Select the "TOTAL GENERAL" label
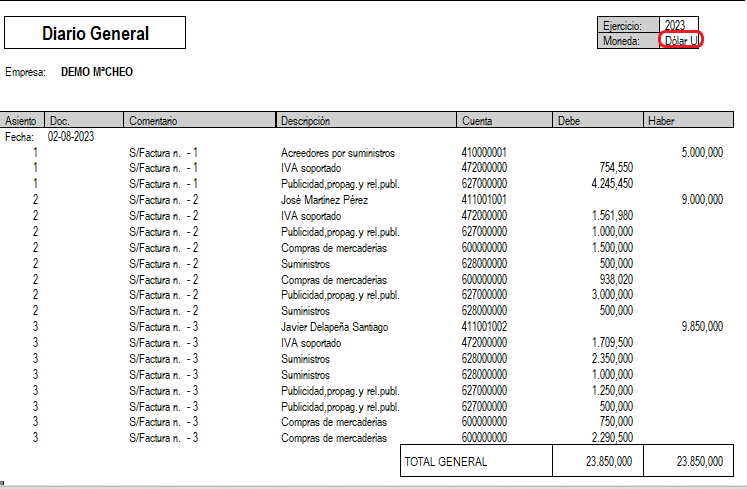747x489 pixels. [446, 461]
